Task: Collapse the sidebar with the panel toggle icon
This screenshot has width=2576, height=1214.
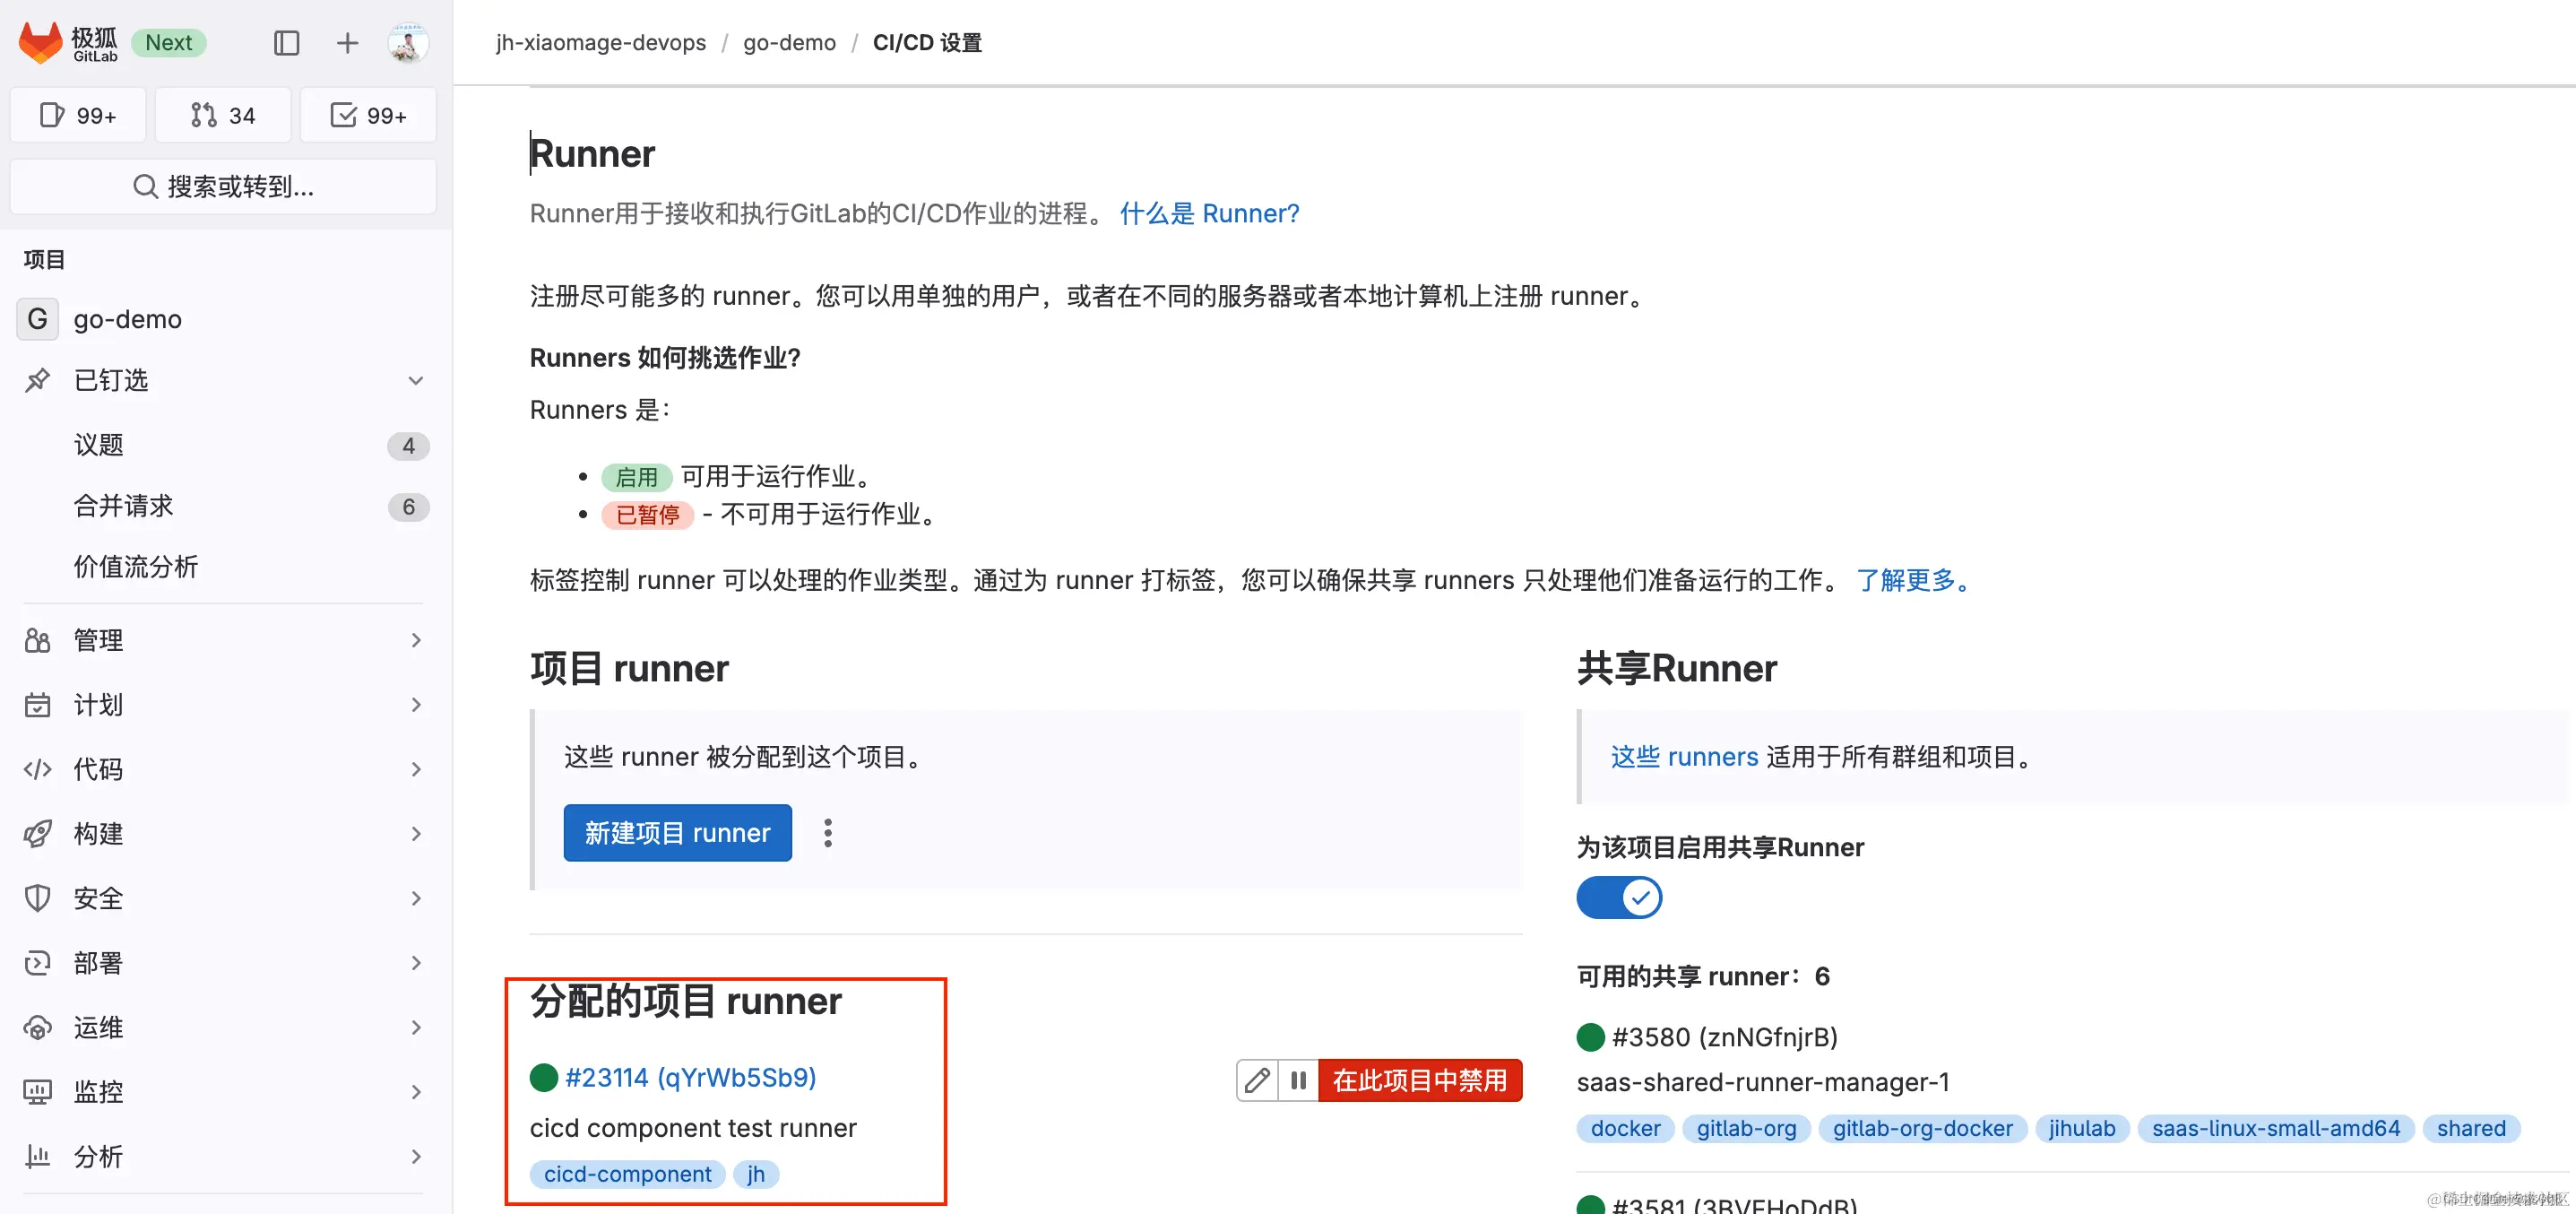Action: pos(286,43)
